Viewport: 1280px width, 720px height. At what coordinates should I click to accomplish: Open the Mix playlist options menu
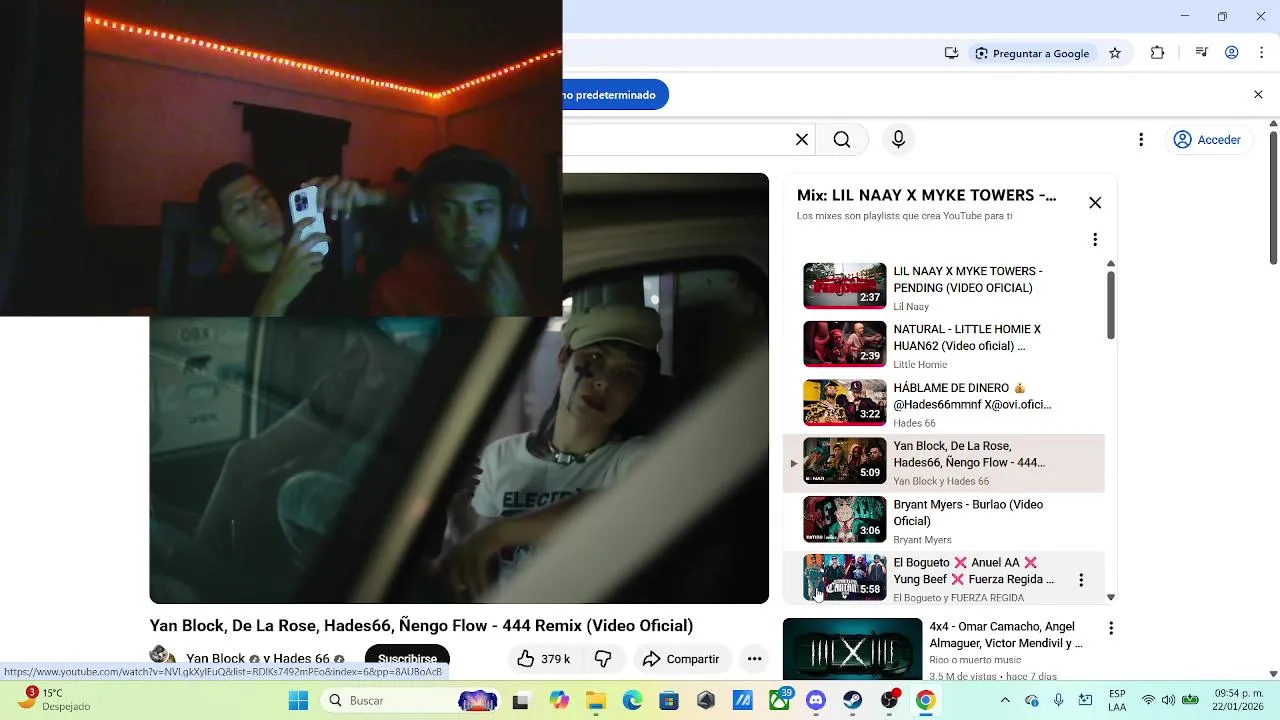click(x=1095, y=240)
